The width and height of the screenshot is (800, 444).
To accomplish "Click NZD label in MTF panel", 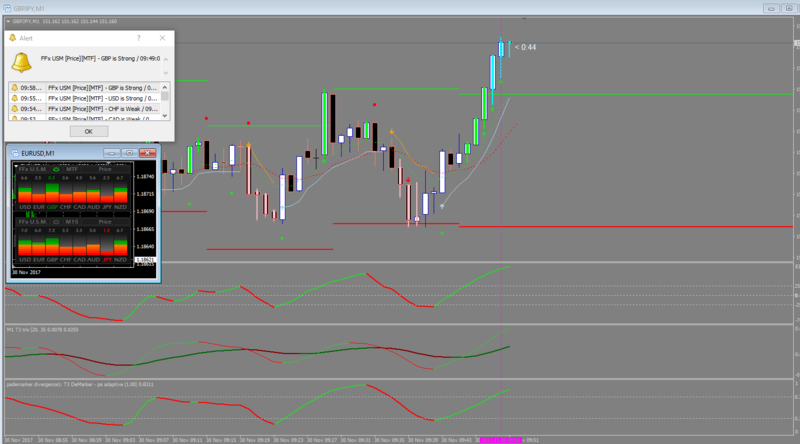I will [120, 207].
